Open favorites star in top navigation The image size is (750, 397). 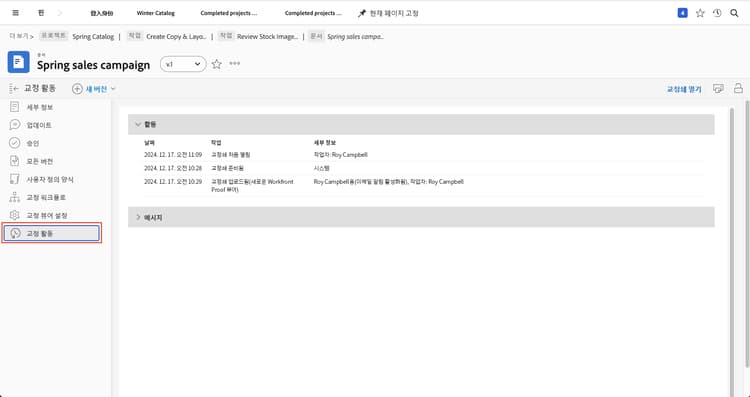(x=700, y=13)
